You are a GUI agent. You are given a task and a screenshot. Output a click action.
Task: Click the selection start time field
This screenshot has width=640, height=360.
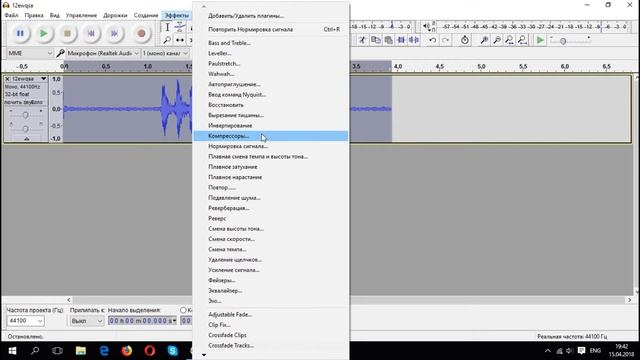(x=142, y=321)
